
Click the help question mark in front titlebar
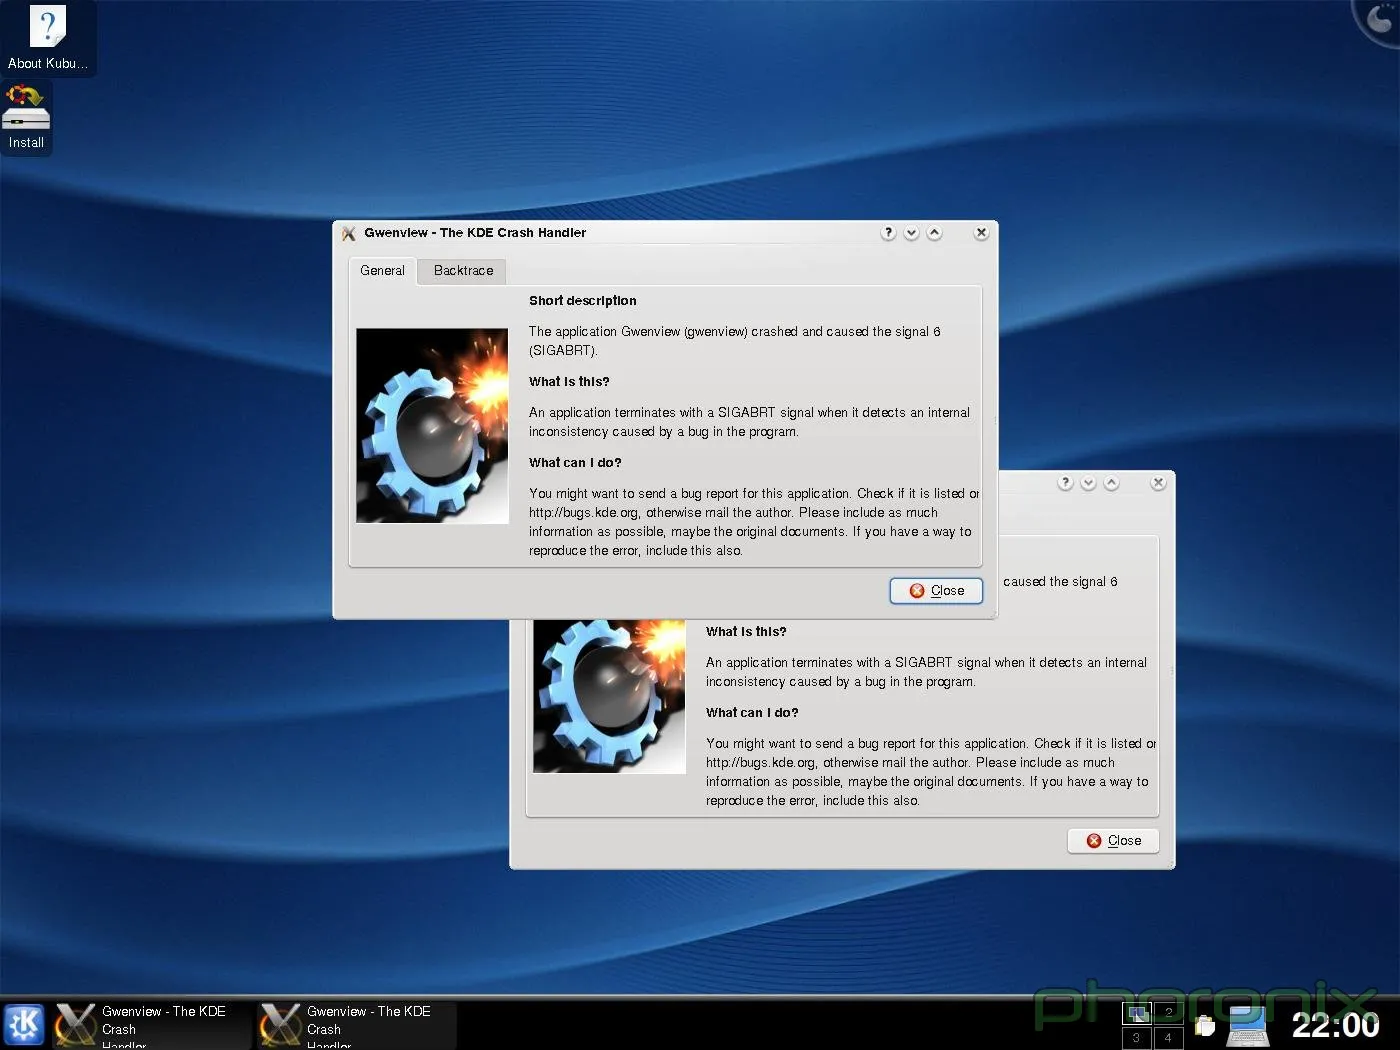click(x=888, y=233)
